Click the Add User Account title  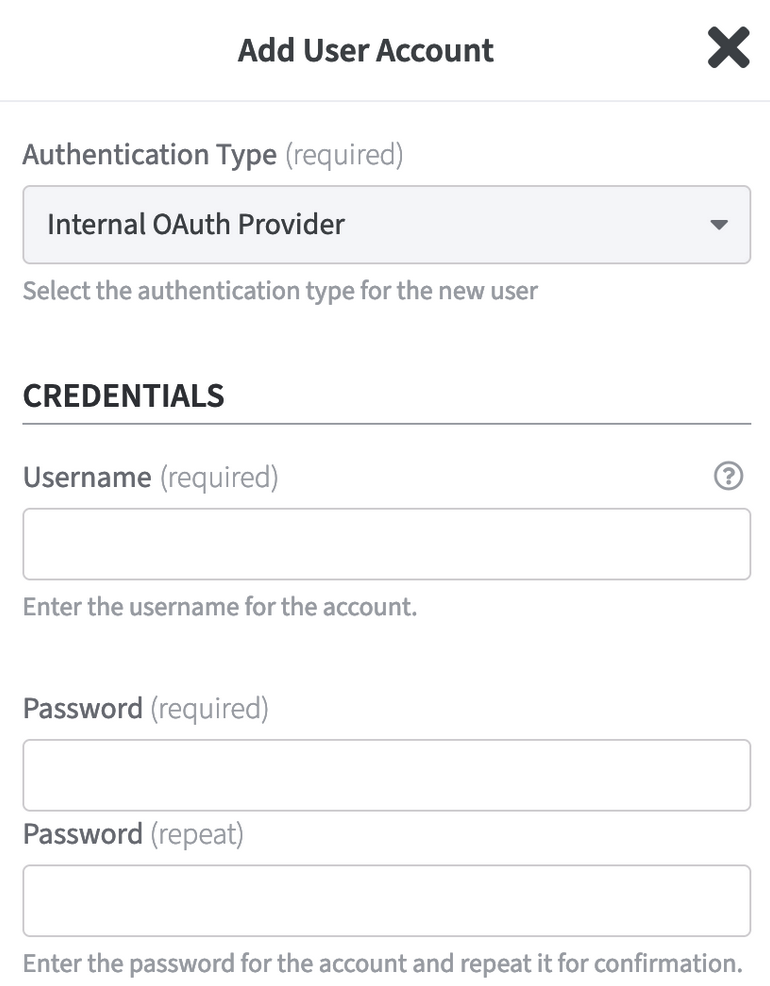(x=366, y=50)
